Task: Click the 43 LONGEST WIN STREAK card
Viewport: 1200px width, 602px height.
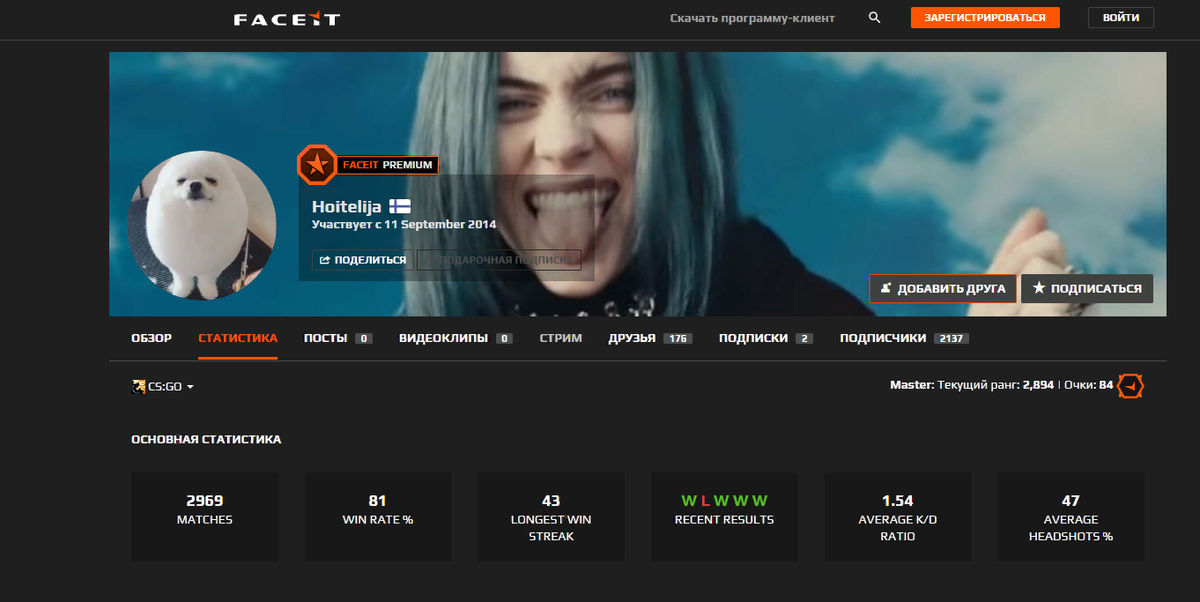Action: (551, 517)
